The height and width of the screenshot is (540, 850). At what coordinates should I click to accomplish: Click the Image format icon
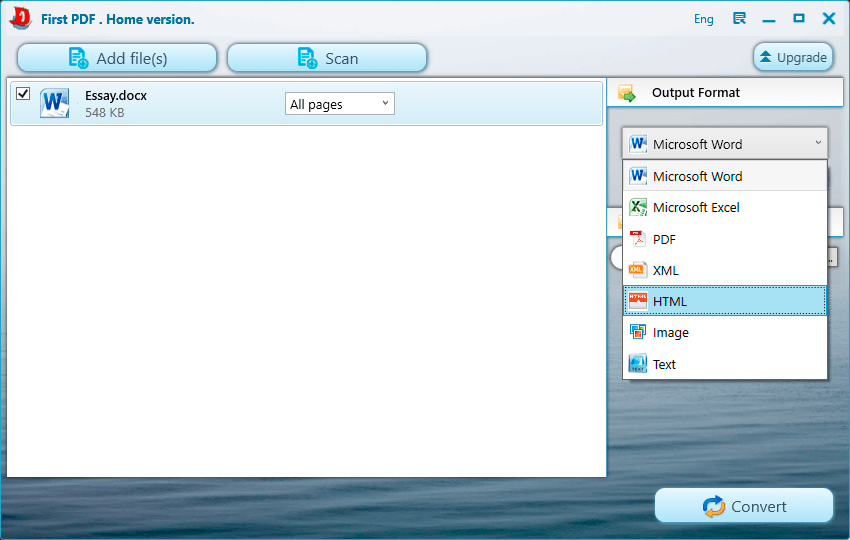point(638,332)
